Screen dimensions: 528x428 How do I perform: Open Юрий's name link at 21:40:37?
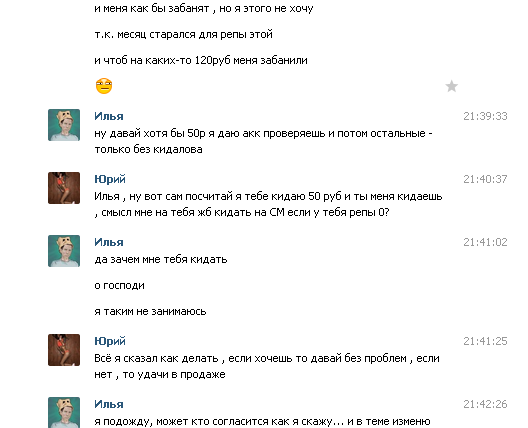110,179
